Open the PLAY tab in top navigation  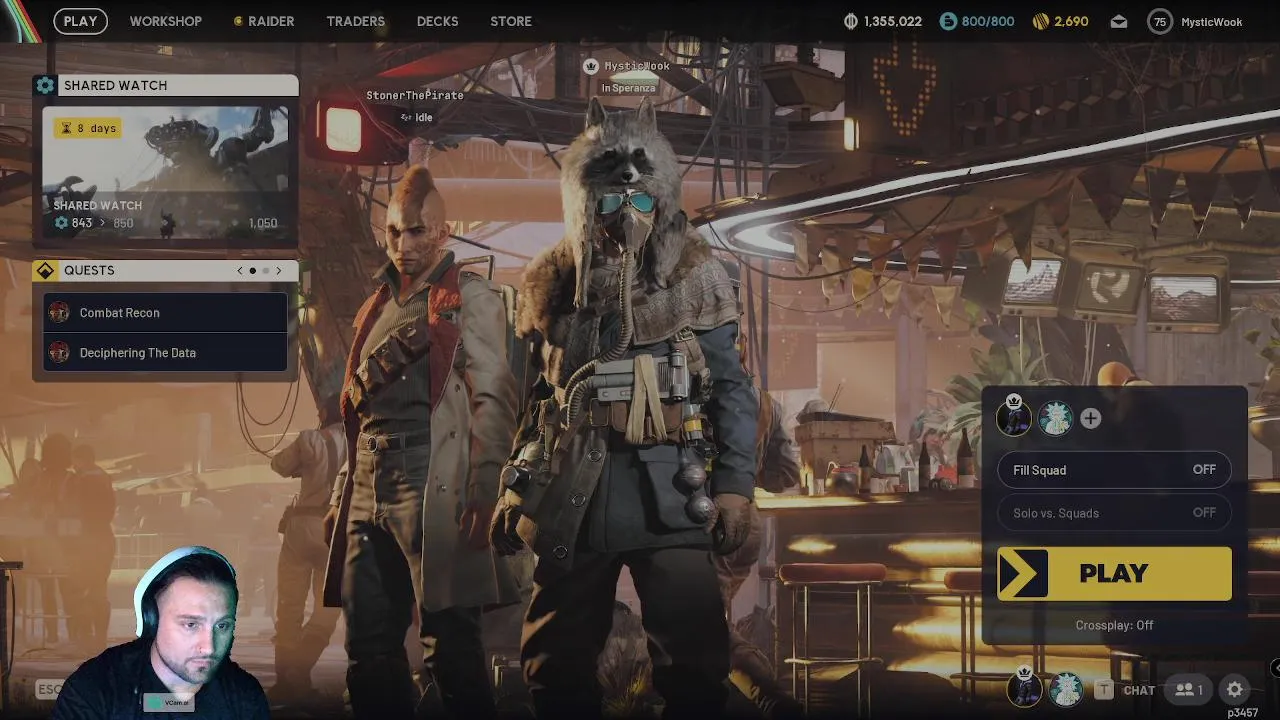(80, 21)
